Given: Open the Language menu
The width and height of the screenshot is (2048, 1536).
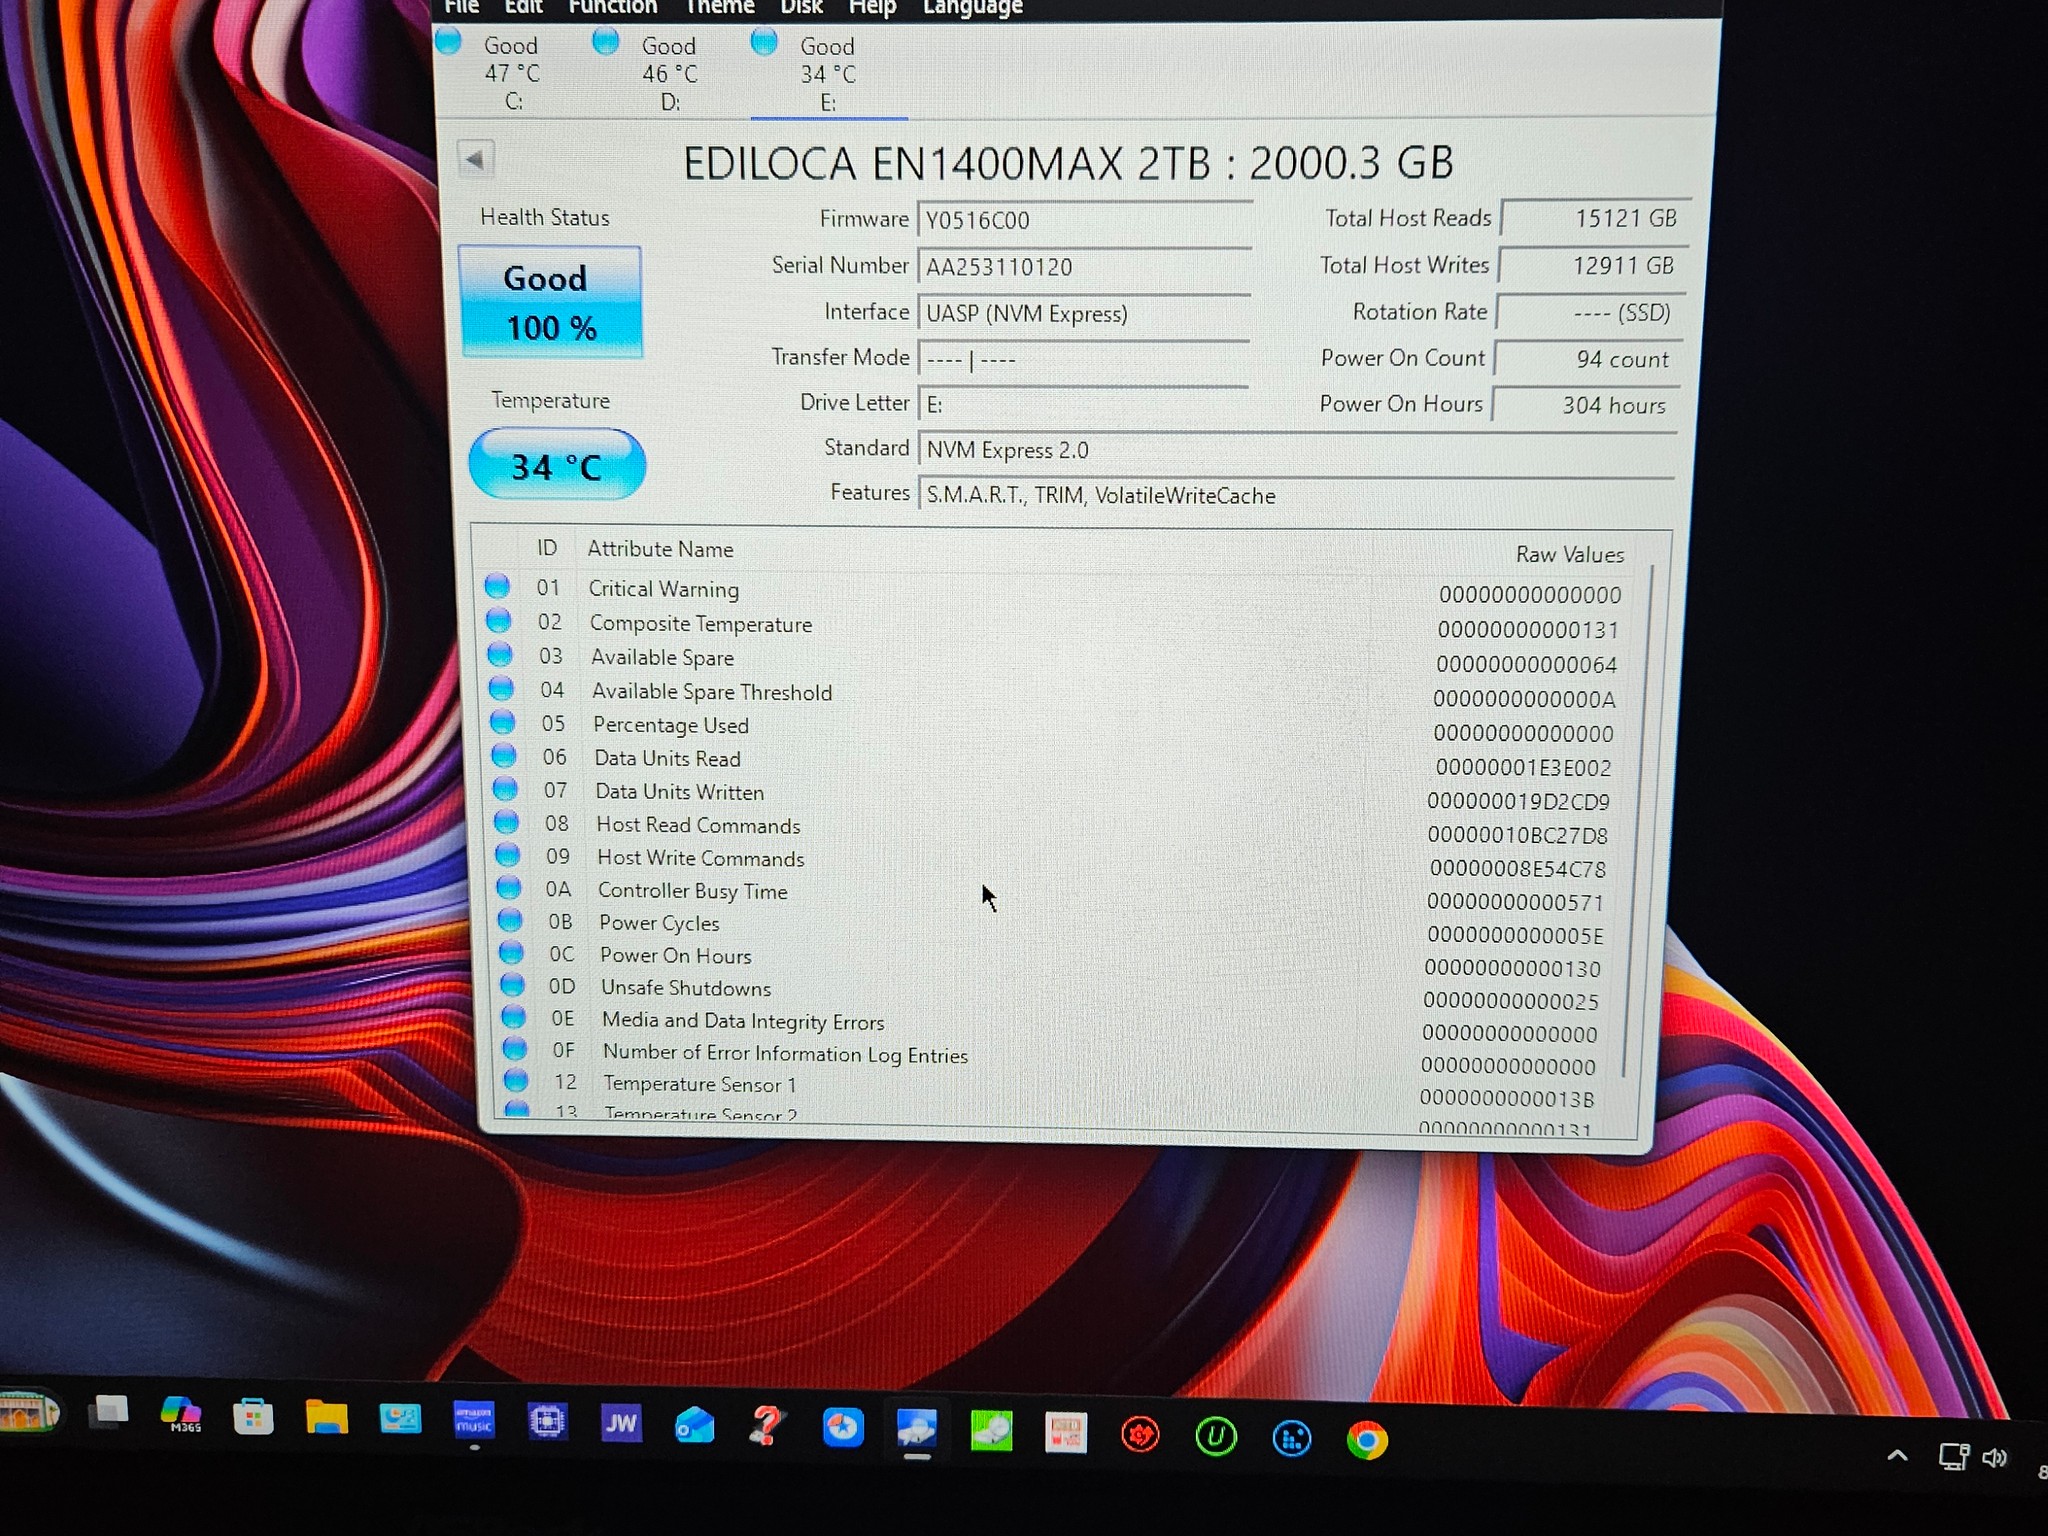Looking at the screenshot, I should click(x=972, y=8).
